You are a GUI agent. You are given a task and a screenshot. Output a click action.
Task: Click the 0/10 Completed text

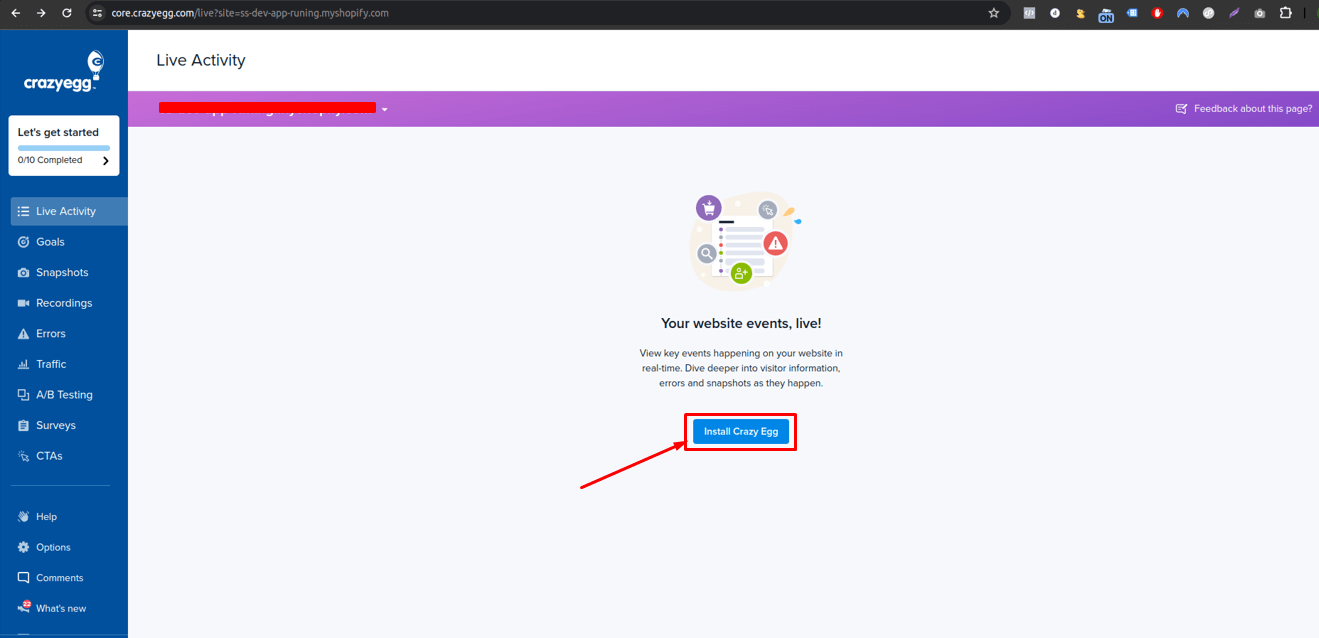point(50,160)
